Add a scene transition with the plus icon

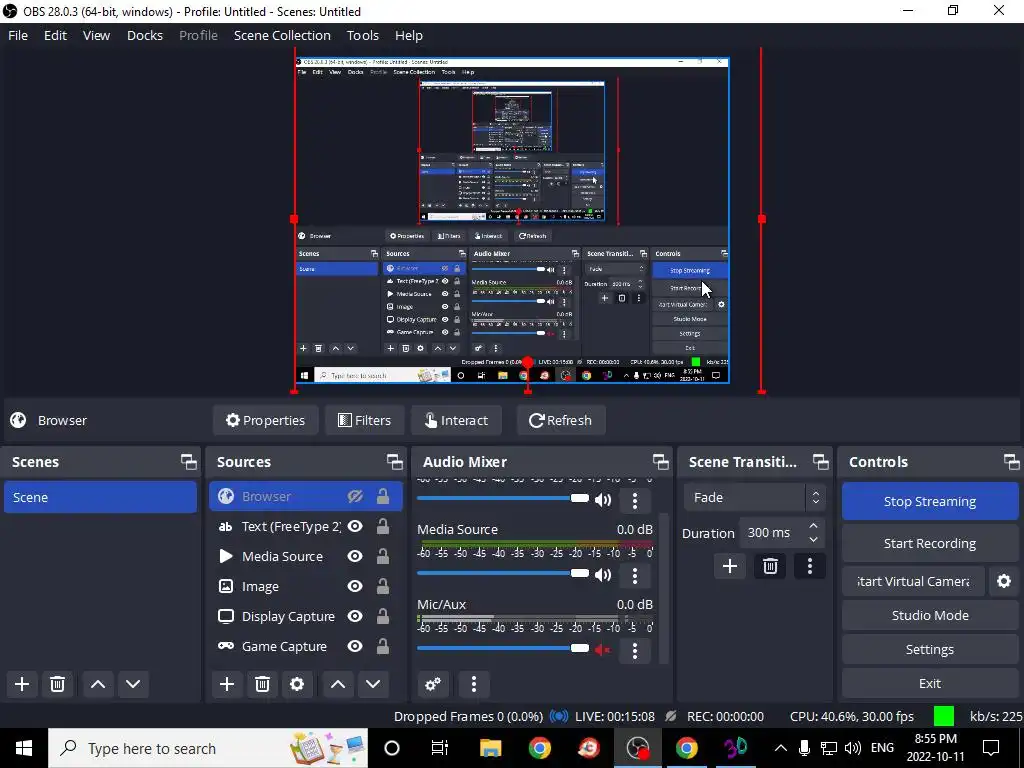click(729, 566)
